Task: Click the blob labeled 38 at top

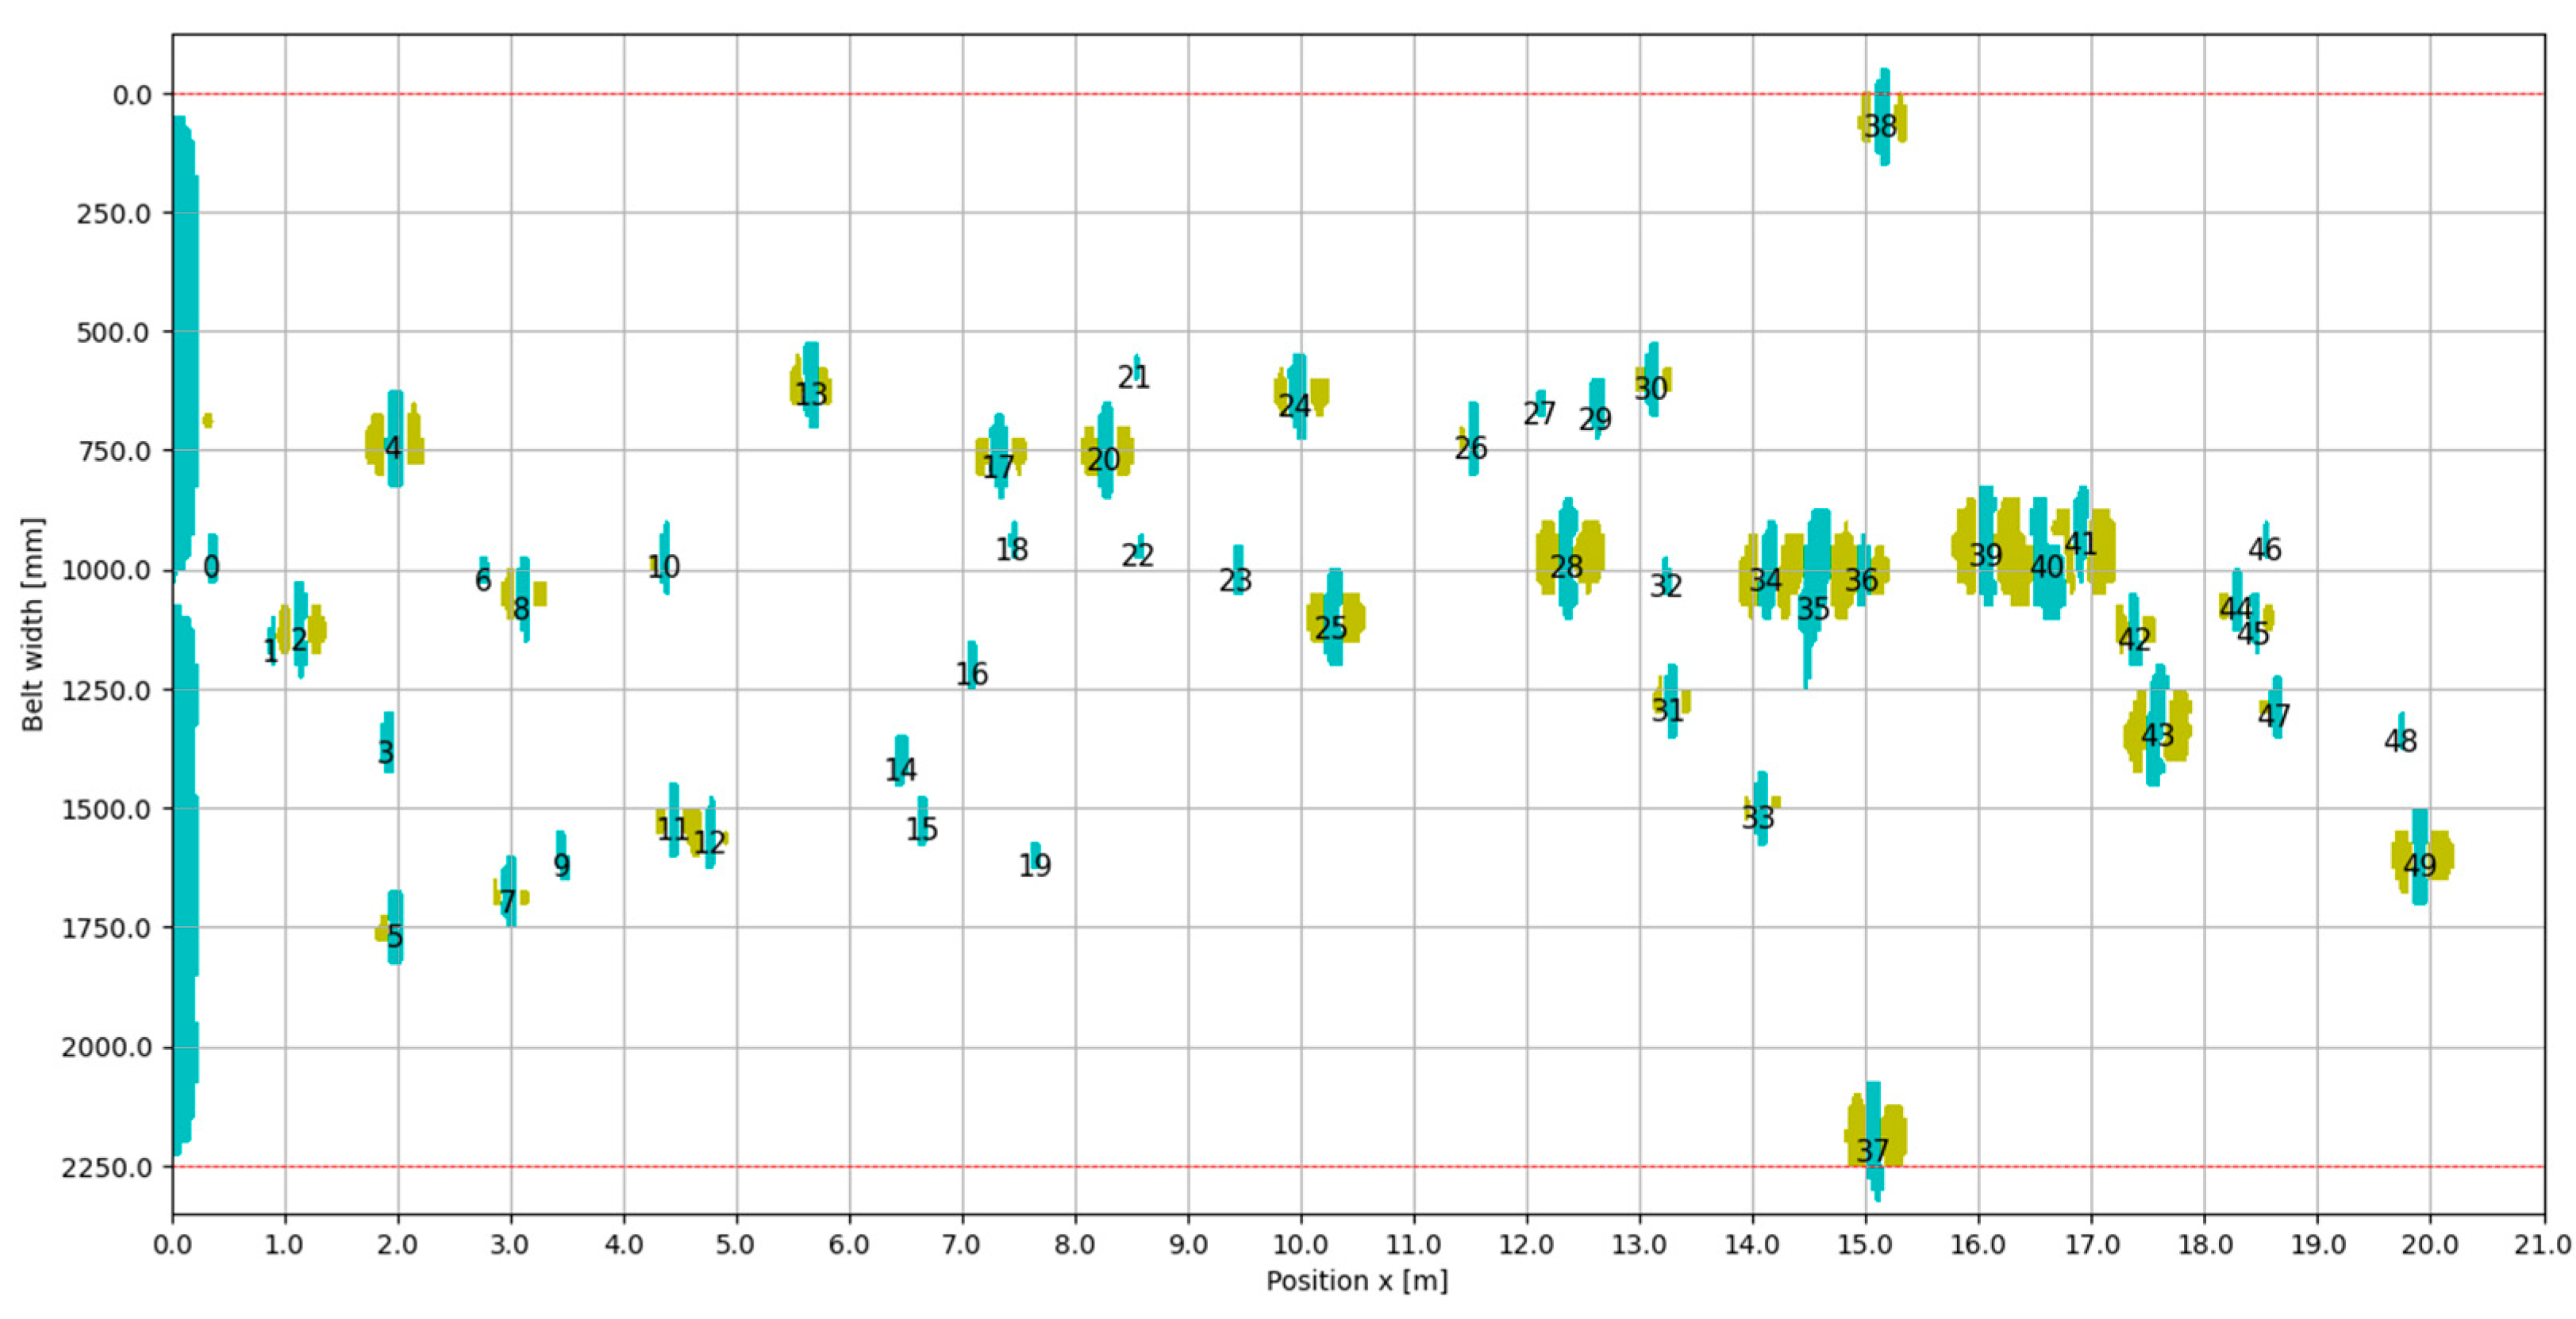Action: coord(1883,118)
